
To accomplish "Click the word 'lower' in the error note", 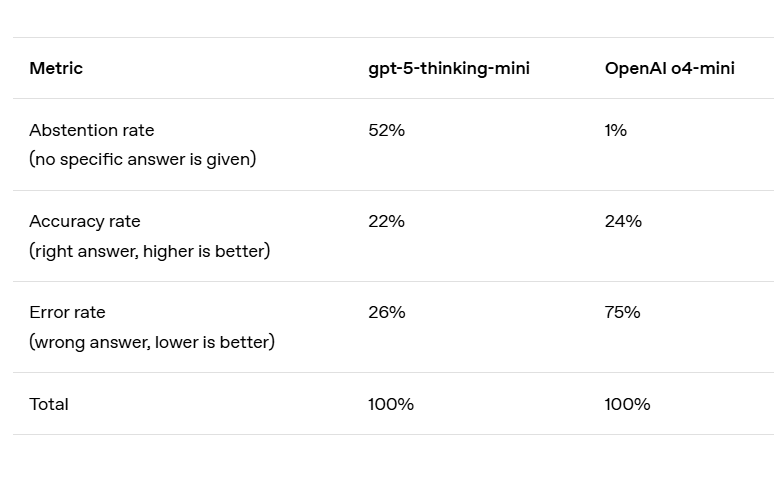I will 178,342.
